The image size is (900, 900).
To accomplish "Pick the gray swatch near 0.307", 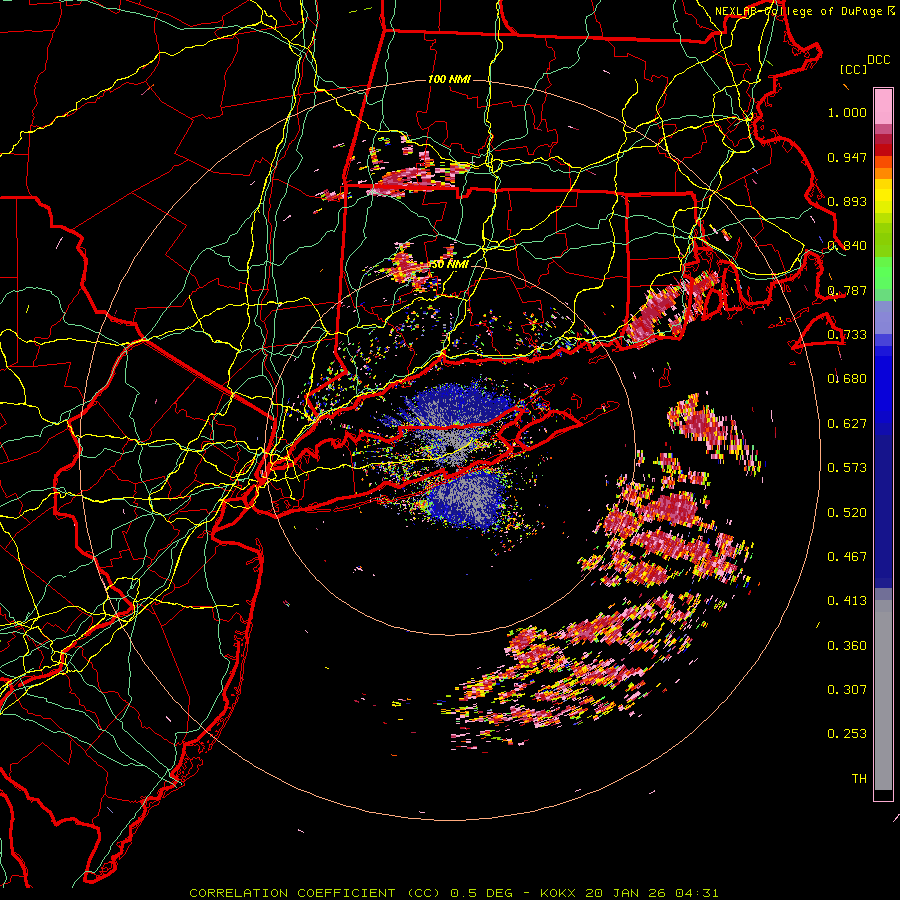I will (883, 695).
